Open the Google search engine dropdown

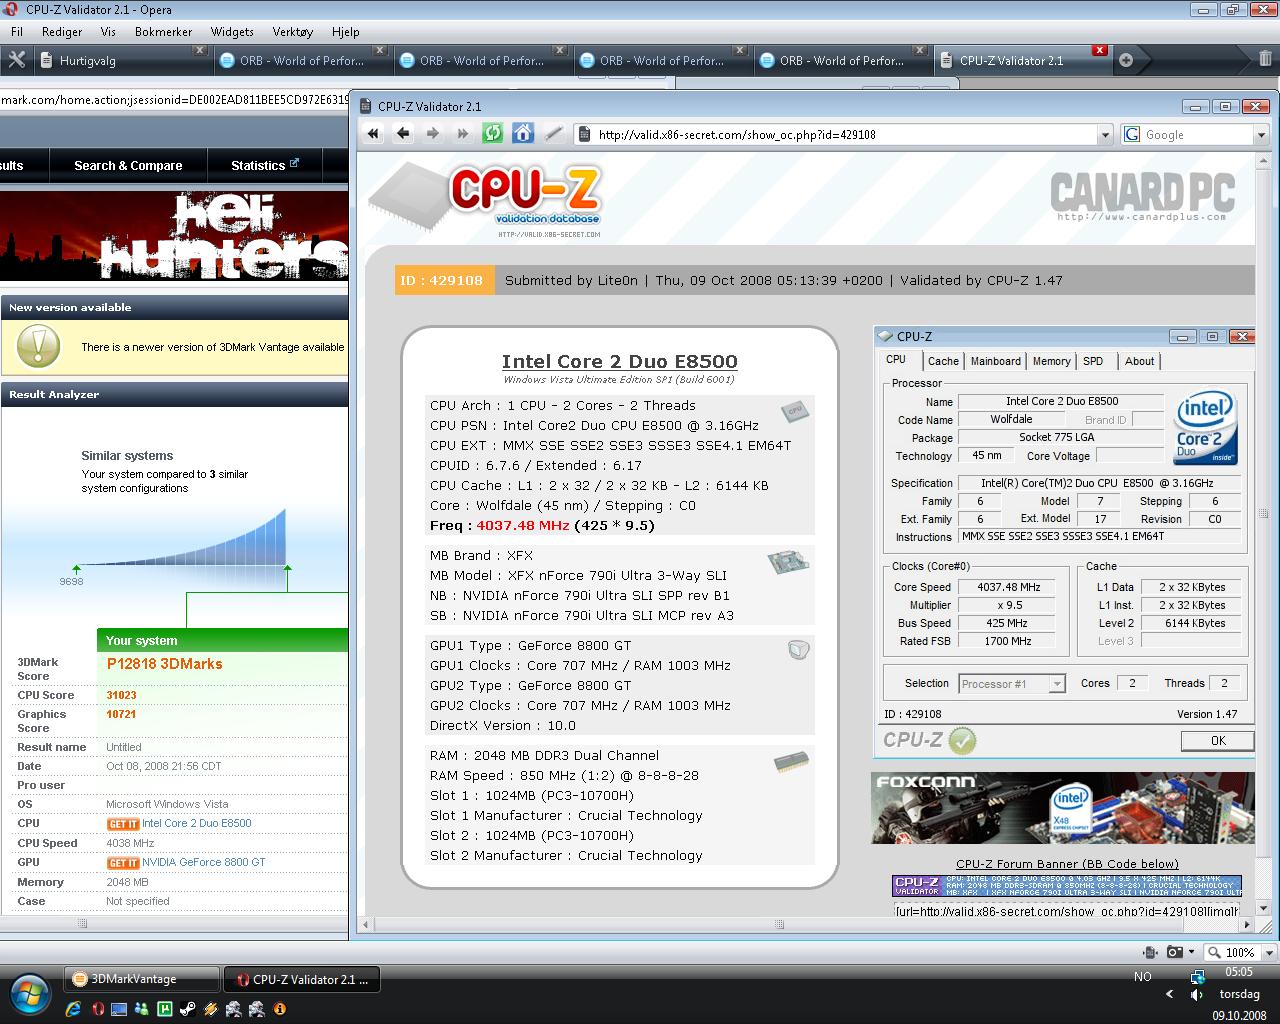tap(1261, 134)
